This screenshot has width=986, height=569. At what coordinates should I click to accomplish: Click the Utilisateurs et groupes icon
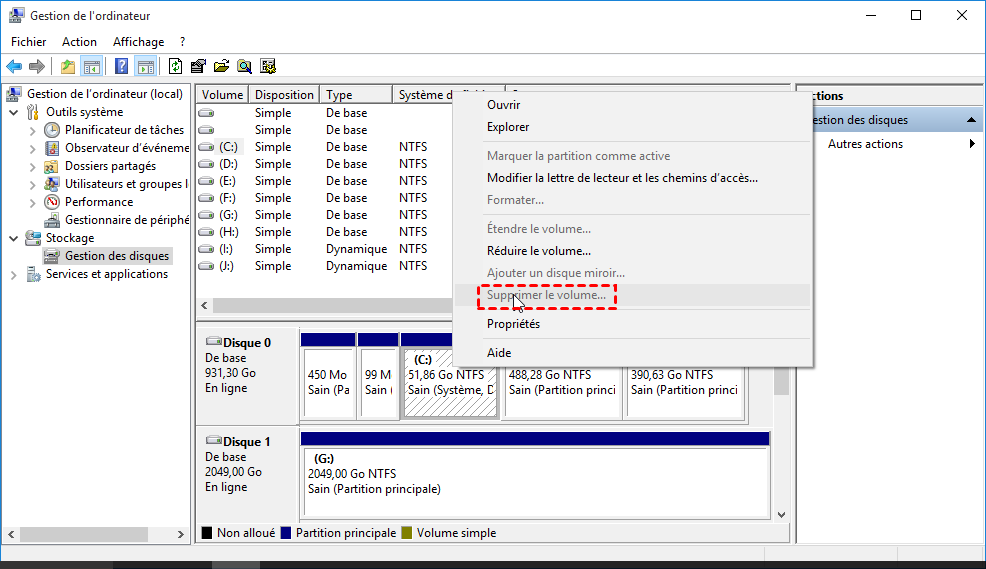(52, 184)
